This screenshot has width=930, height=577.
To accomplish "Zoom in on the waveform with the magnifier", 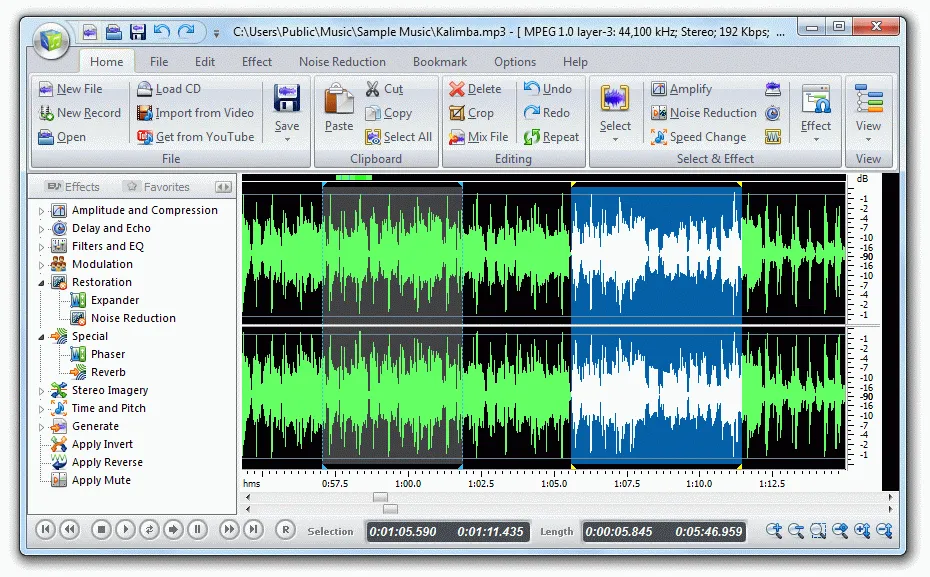I will (x=774, y=531).
